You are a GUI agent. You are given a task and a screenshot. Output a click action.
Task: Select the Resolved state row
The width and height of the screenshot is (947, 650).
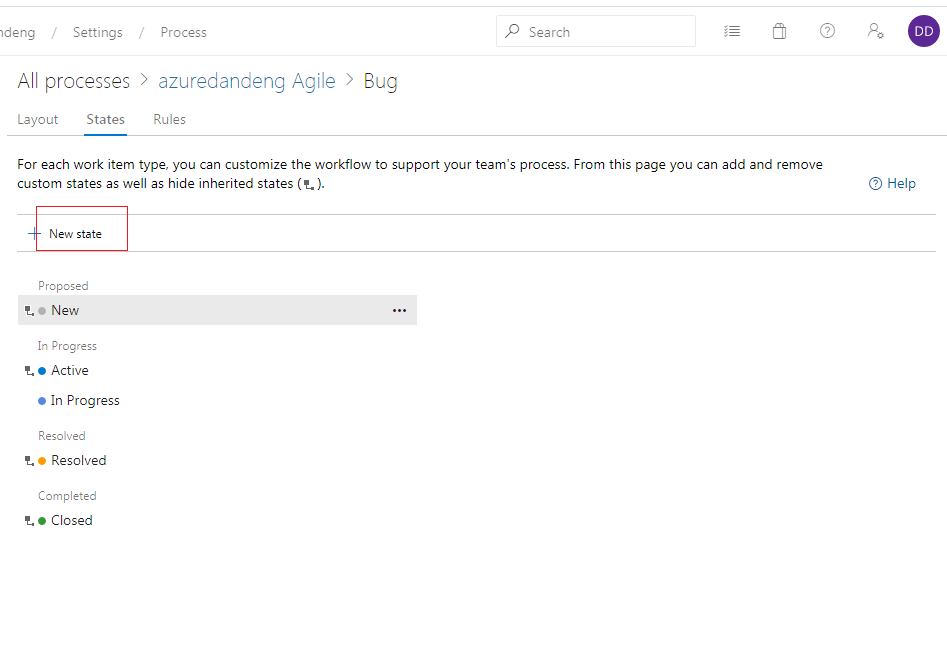[x=78, y=460]
